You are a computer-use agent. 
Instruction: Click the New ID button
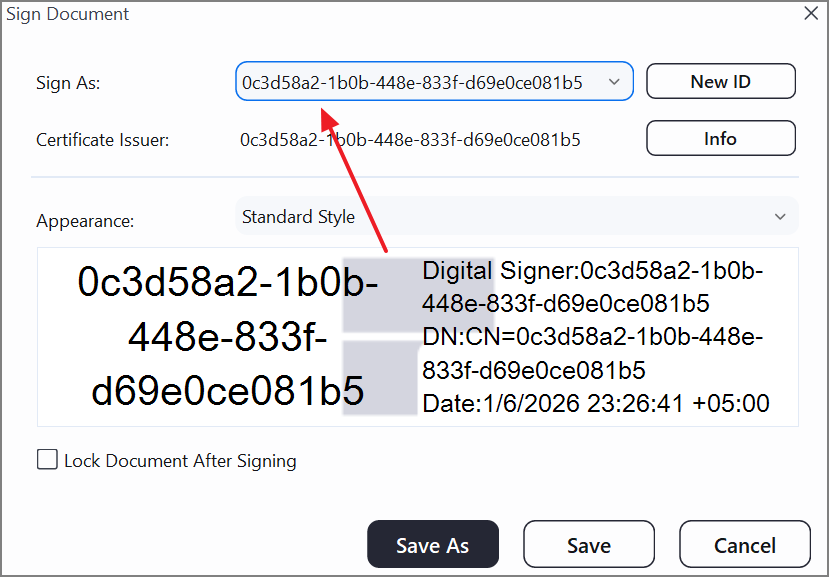tap(720, 81)
